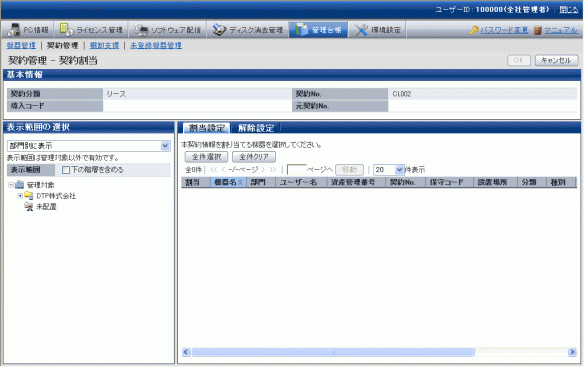This screenshot has height=367, width=584.
Task: Click the 未配置 person icon
Action: click(29, 207)
